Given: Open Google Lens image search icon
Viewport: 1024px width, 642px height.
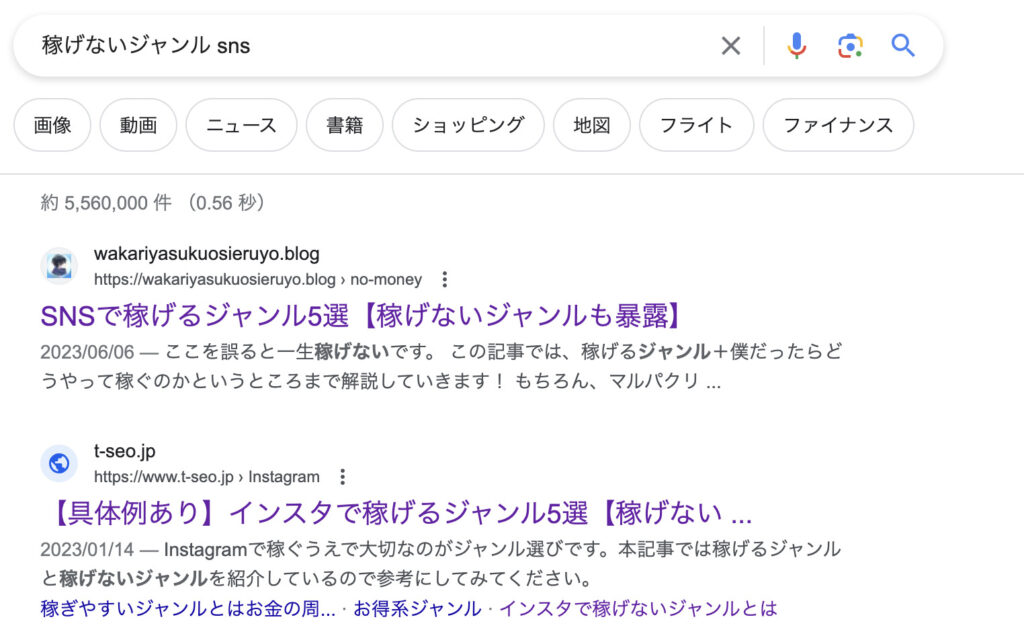Looking at the screenshot, I should point(850,45).
